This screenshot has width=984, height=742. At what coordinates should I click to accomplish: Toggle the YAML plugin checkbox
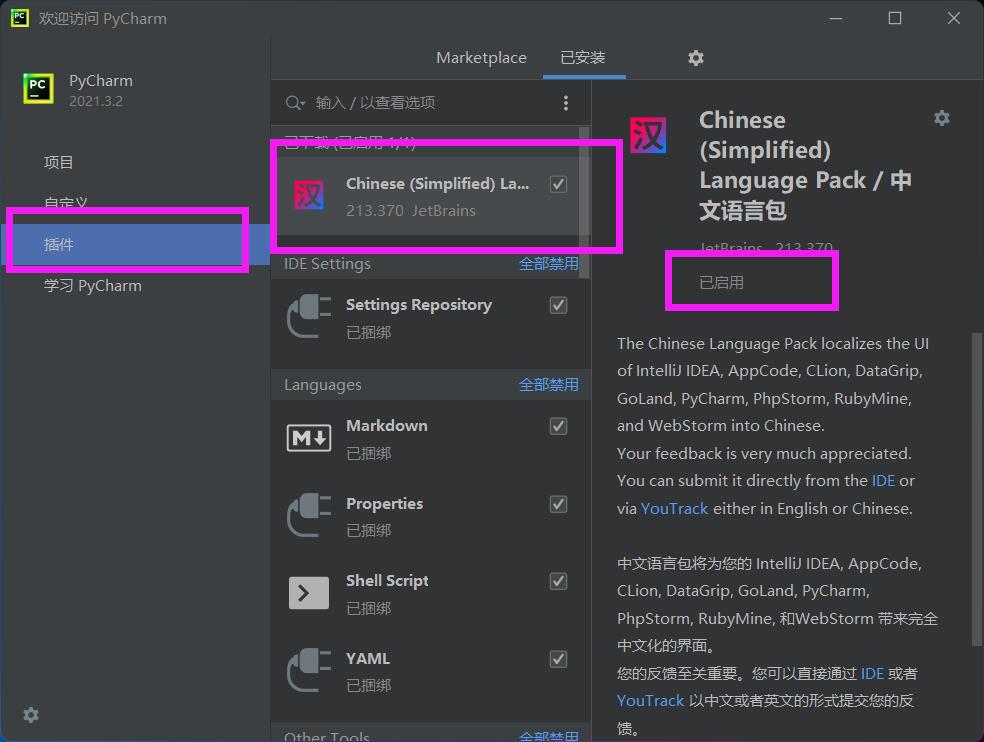click(x=559, y=659)
